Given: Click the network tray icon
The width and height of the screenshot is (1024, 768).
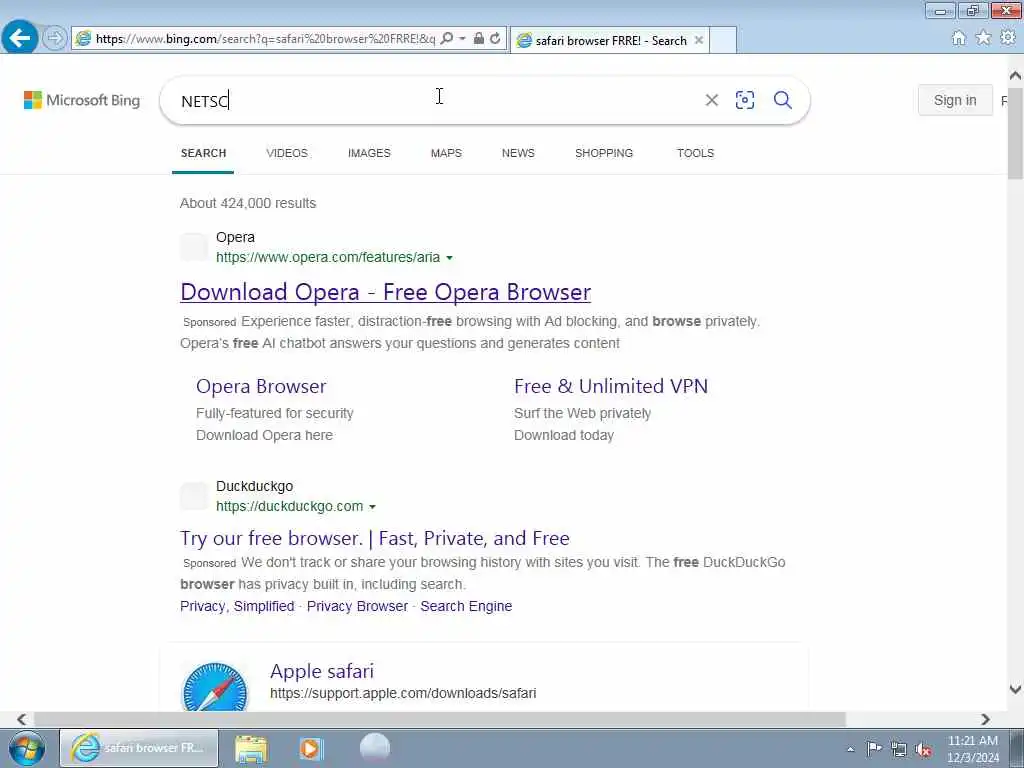Looking at the screenshot, I should tap(899, 749).
